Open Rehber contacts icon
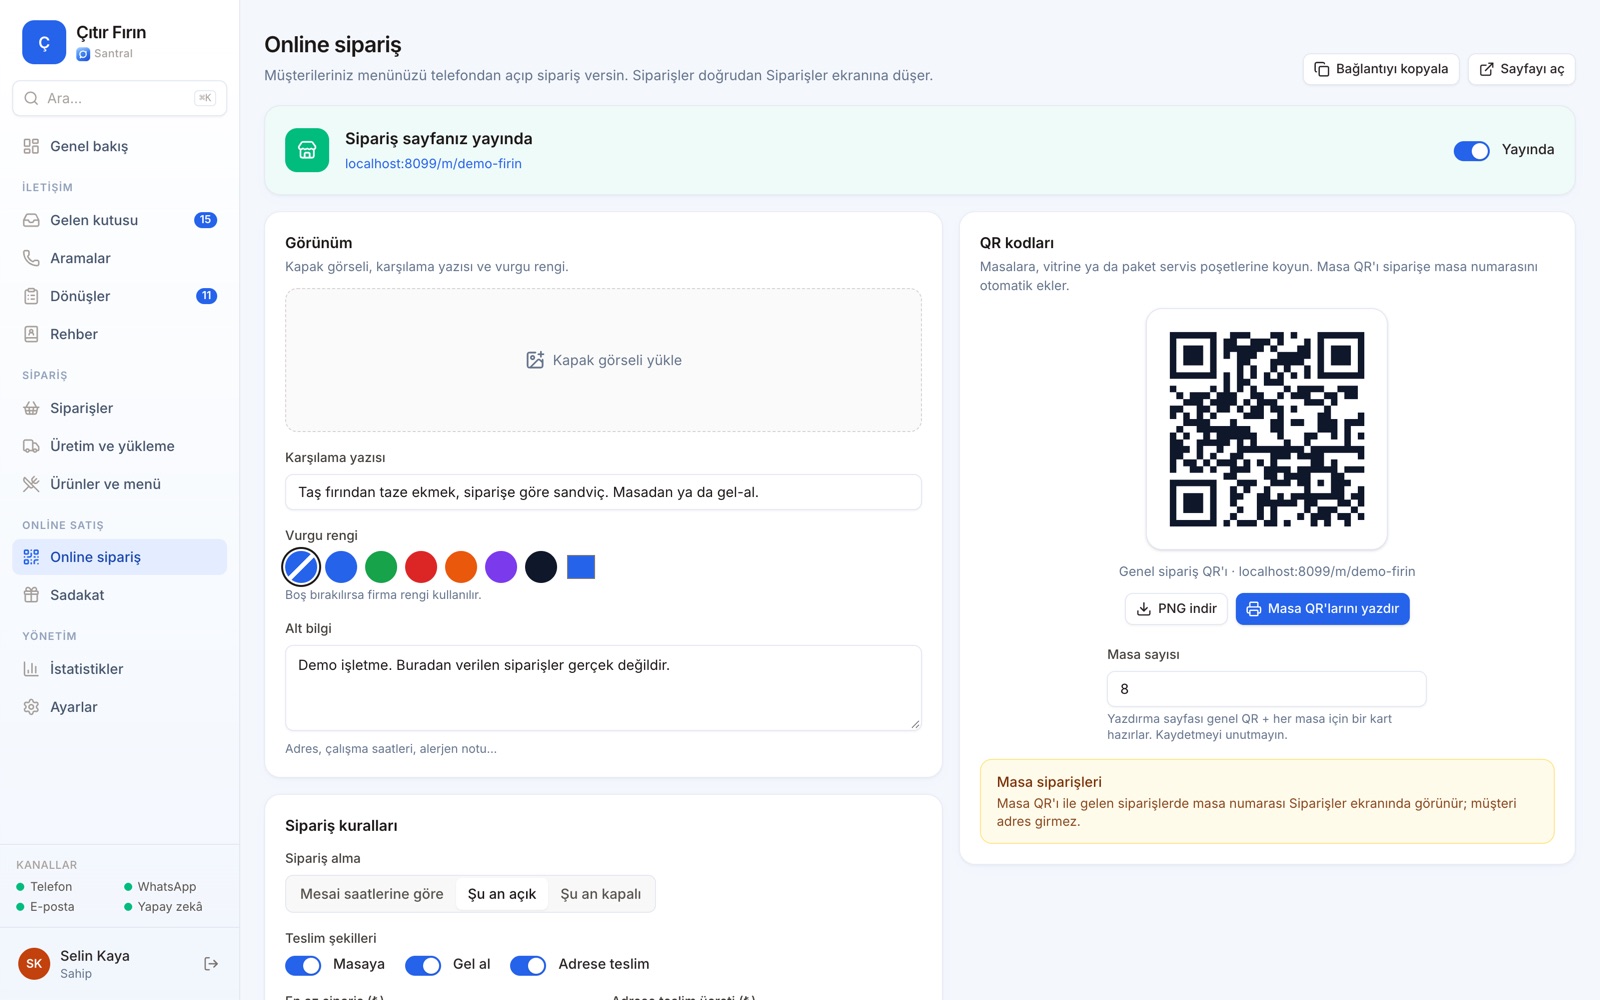The width and height of the screenshot is (1600, 1000). tap(31, 334)
